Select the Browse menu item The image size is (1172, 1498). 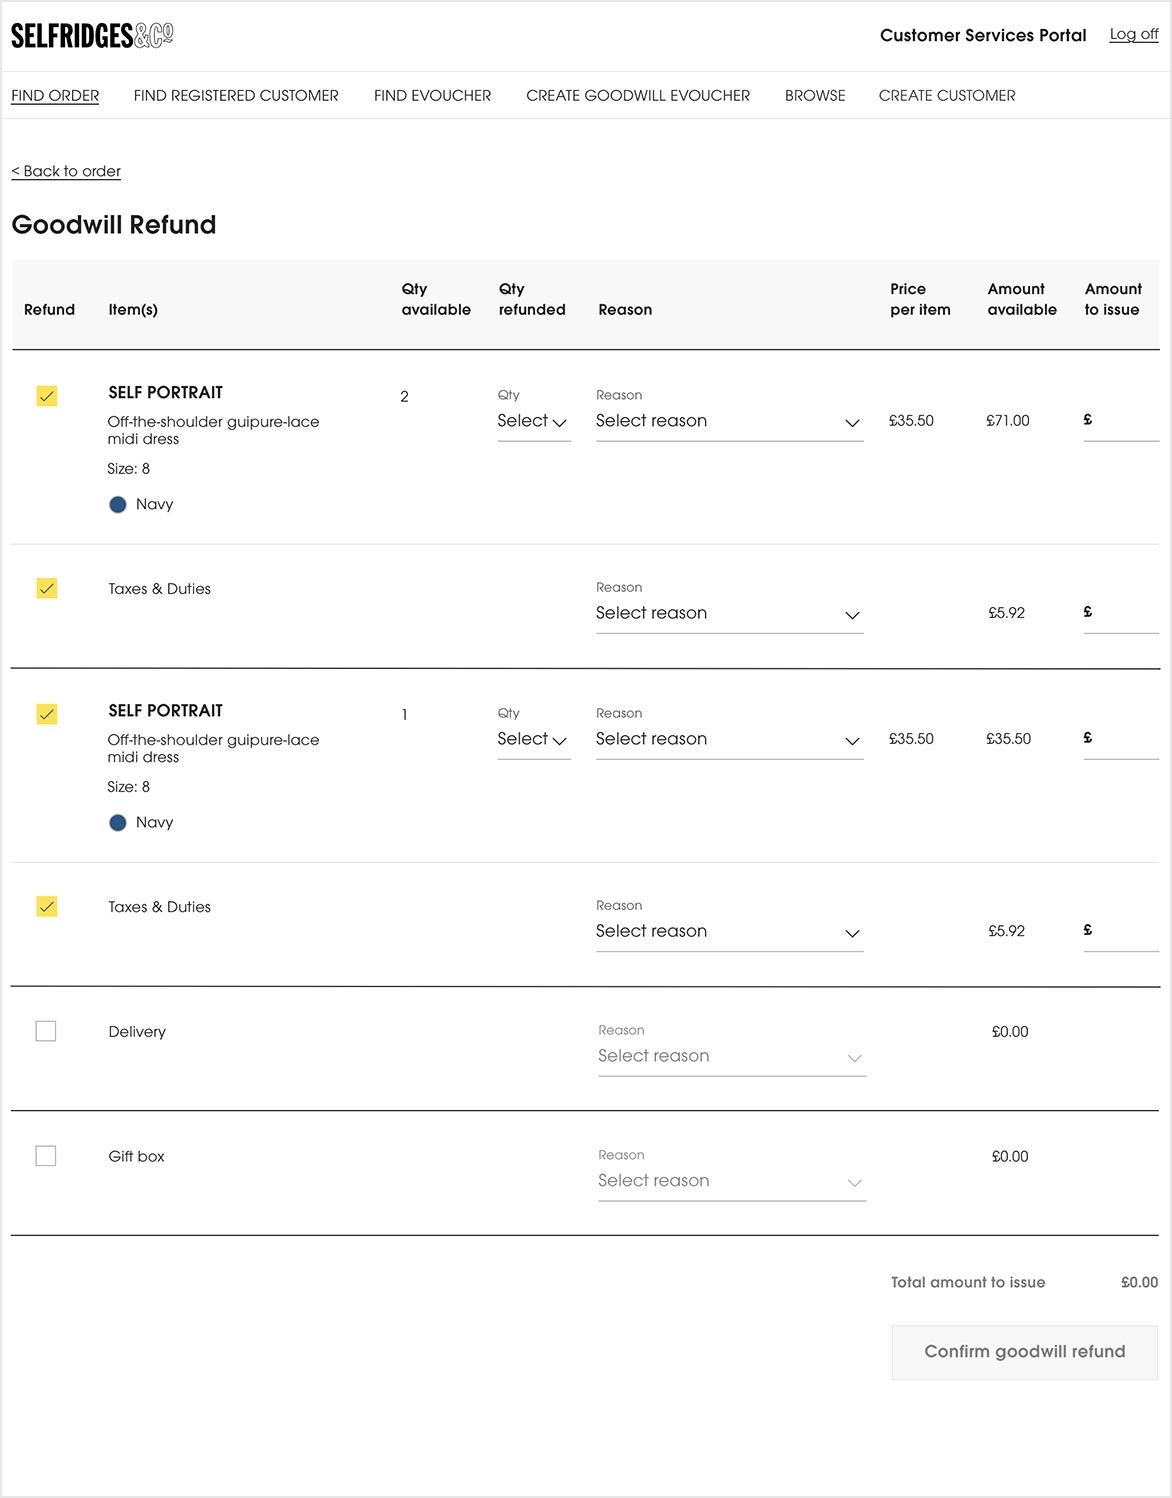[x=815, y=96]
